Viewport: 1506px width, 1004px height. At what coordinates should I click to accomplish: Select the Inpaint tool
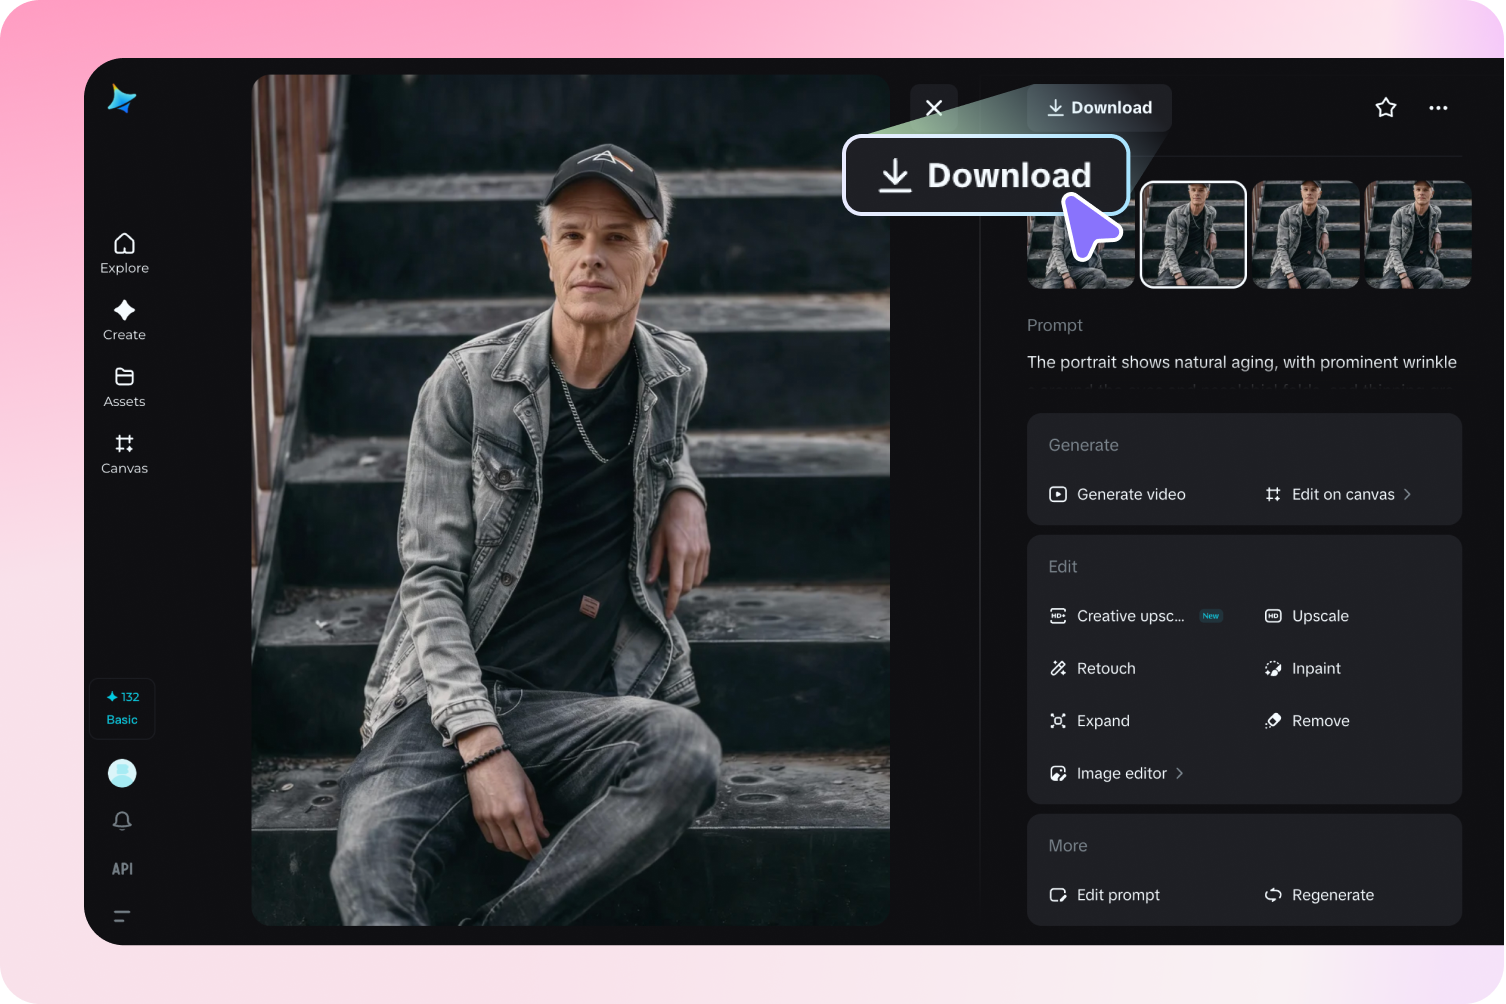click(1315, 668)
